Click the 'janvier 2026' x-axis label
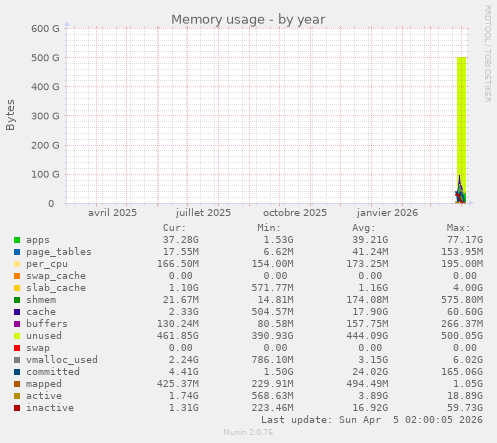The width and height of the screenshot is (497, 443). pos(387,213)
